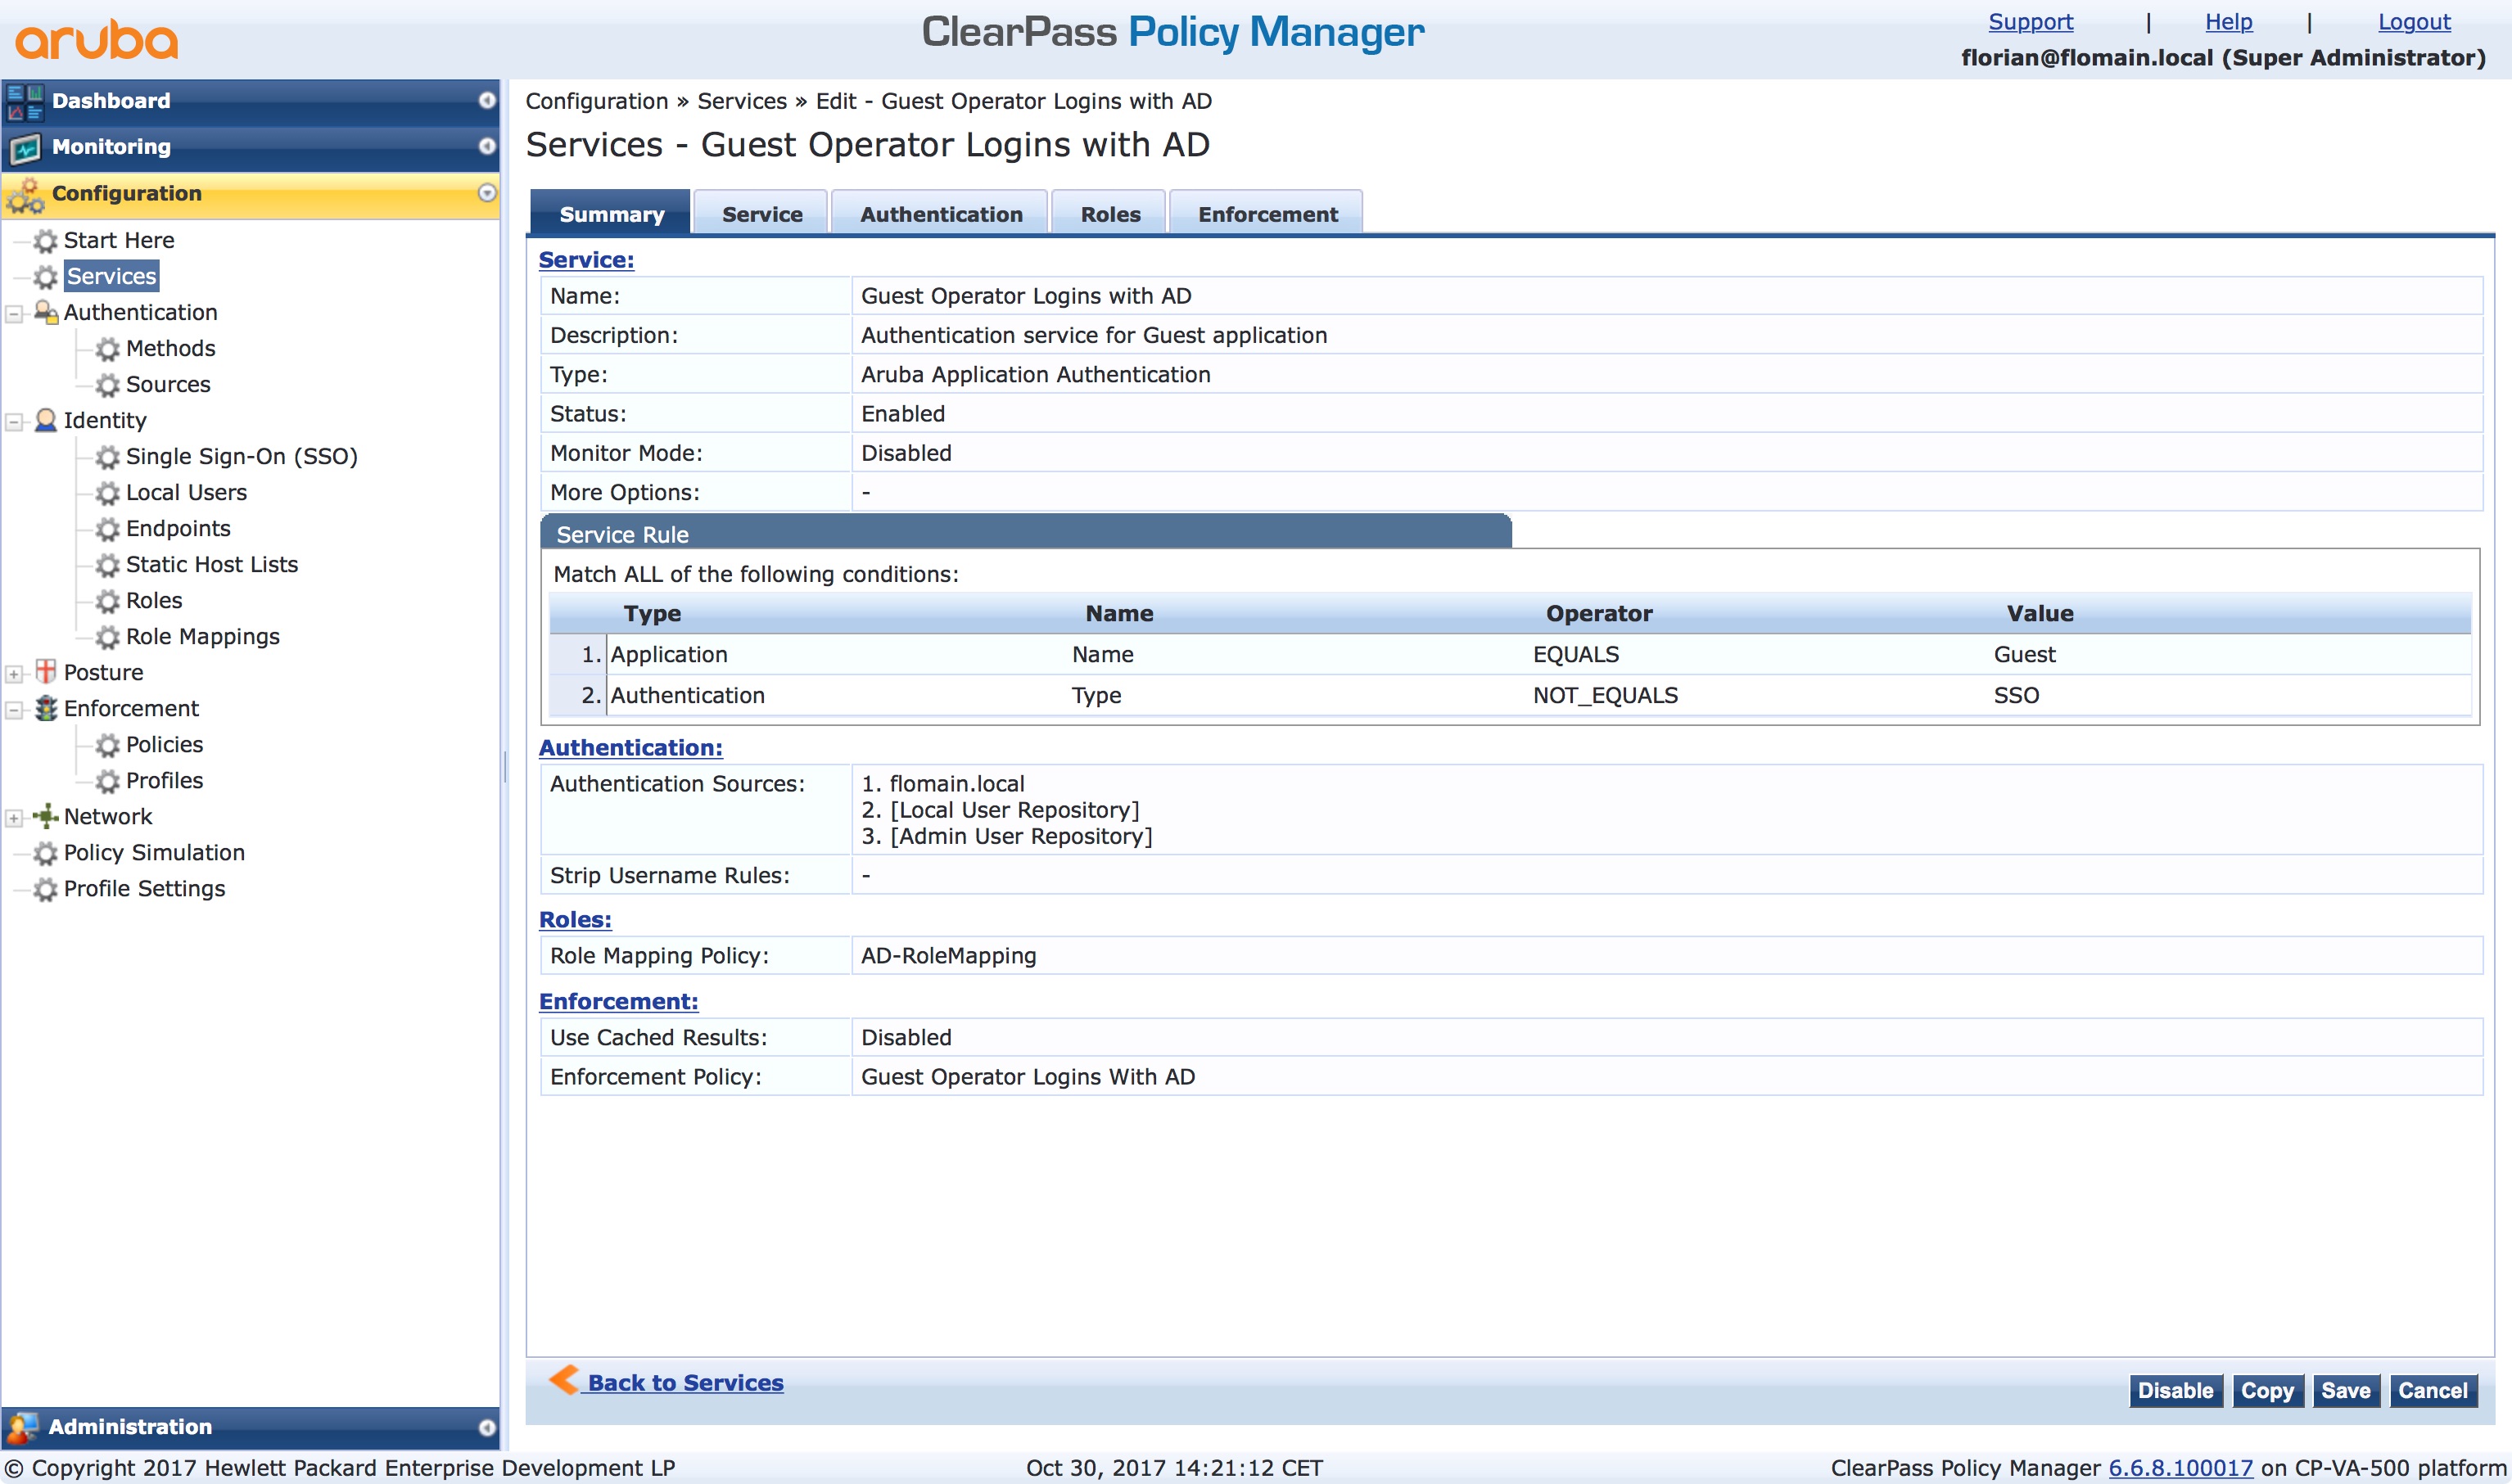Click the gear icon beside Profile Settings
The image size is (2512, 1484).
click(45, 889)
